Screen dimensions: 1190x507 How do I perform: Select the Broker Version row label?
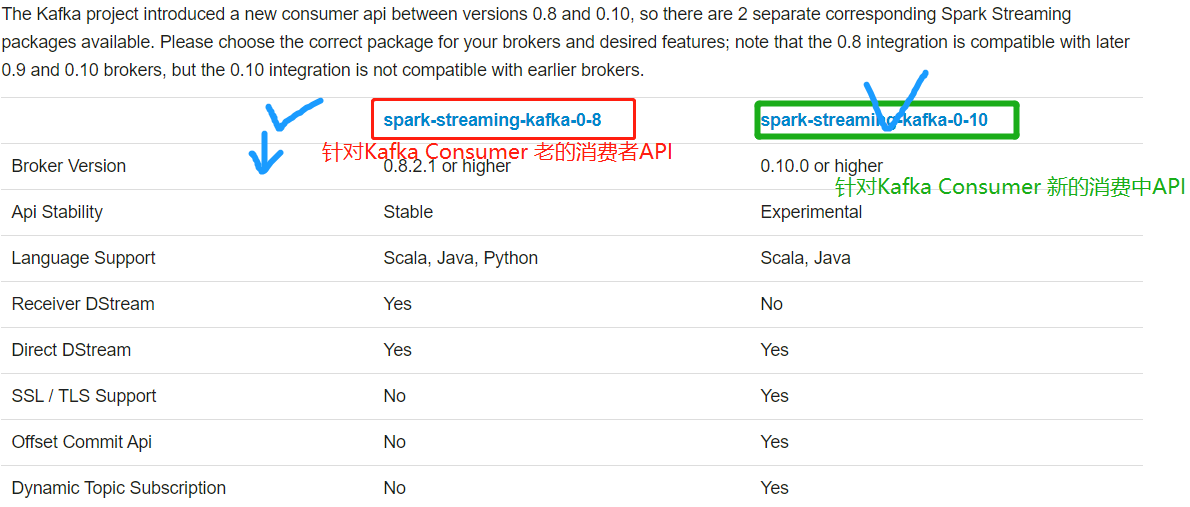click(x=69, y=165)
